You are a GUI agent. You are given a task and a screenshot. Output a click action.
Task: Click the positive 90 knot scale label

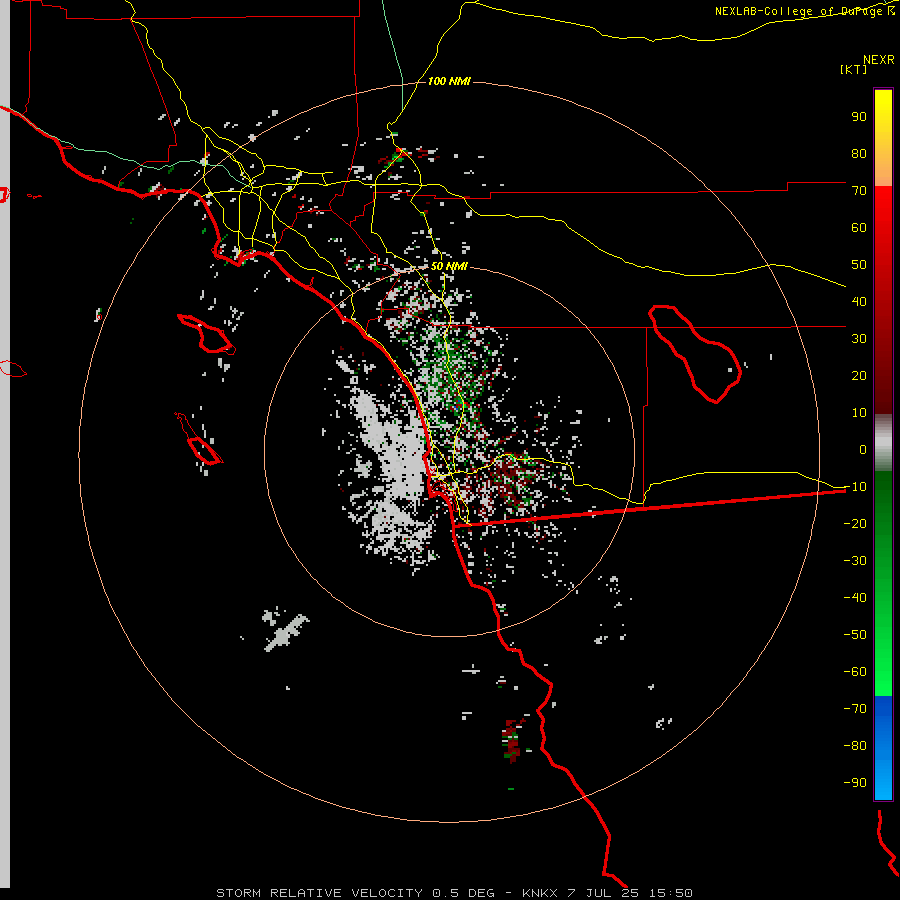859,117
